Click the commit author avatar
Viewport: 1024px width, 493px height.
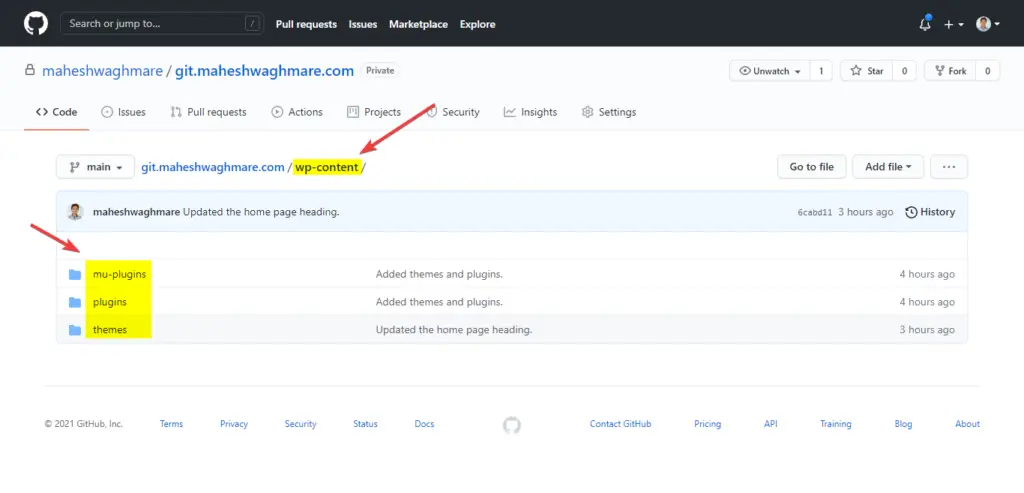(x=75, y=212)
